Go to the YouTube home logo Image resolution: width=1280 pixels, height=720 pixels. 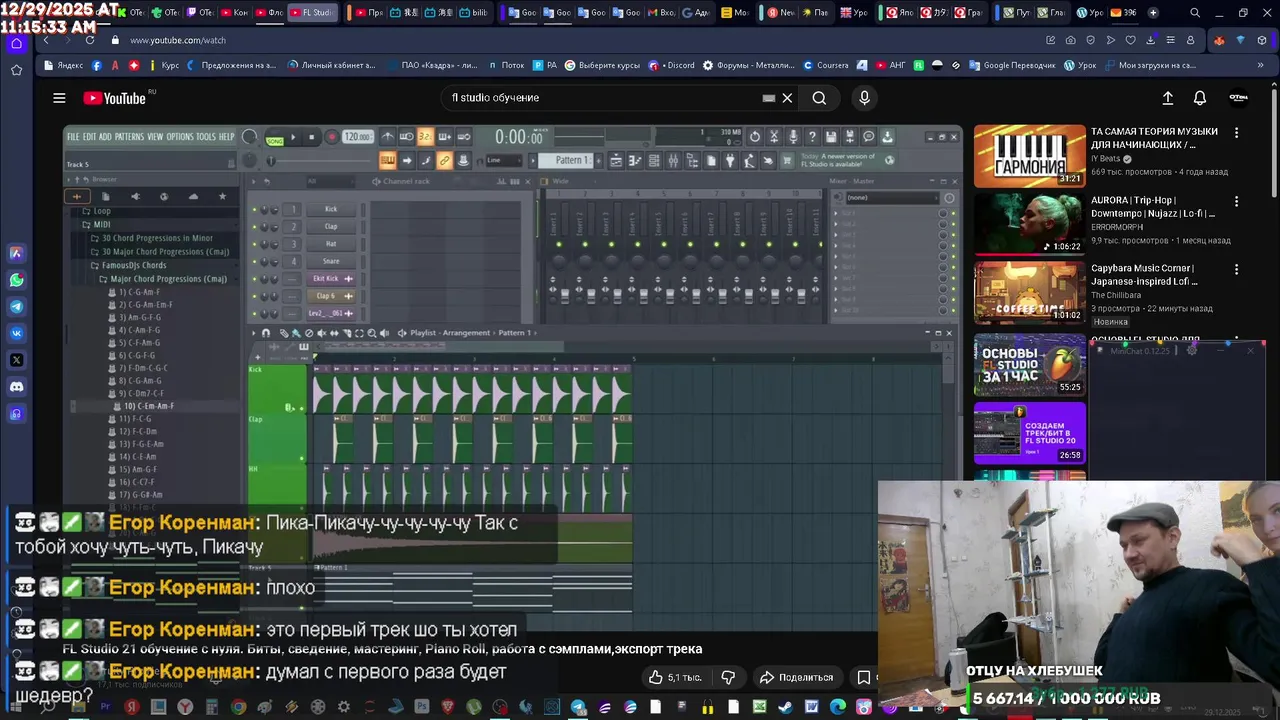[x=114, y=98]
